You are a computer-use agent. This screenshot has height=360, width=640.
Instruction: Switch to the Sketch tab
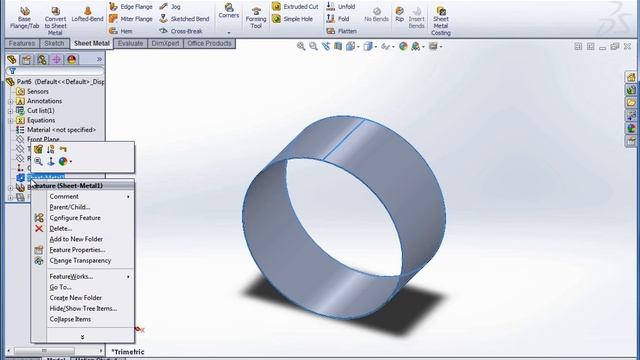54,43
